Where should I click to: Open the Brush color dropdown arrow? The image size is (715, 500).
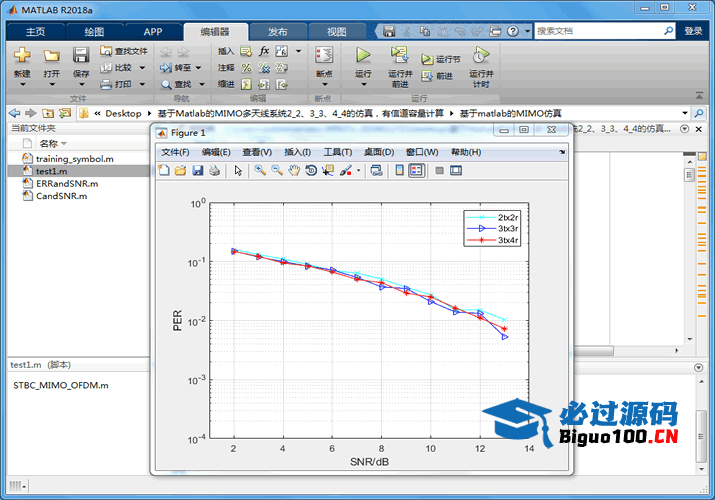click(x=358, y=171)
